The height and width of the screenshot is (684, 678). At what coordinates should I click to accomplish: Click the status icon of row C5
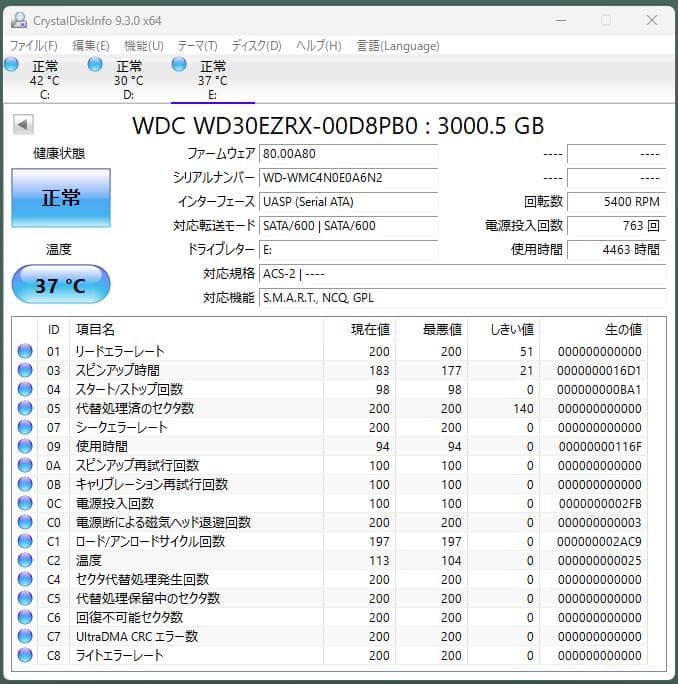click(x=25, y=598)
